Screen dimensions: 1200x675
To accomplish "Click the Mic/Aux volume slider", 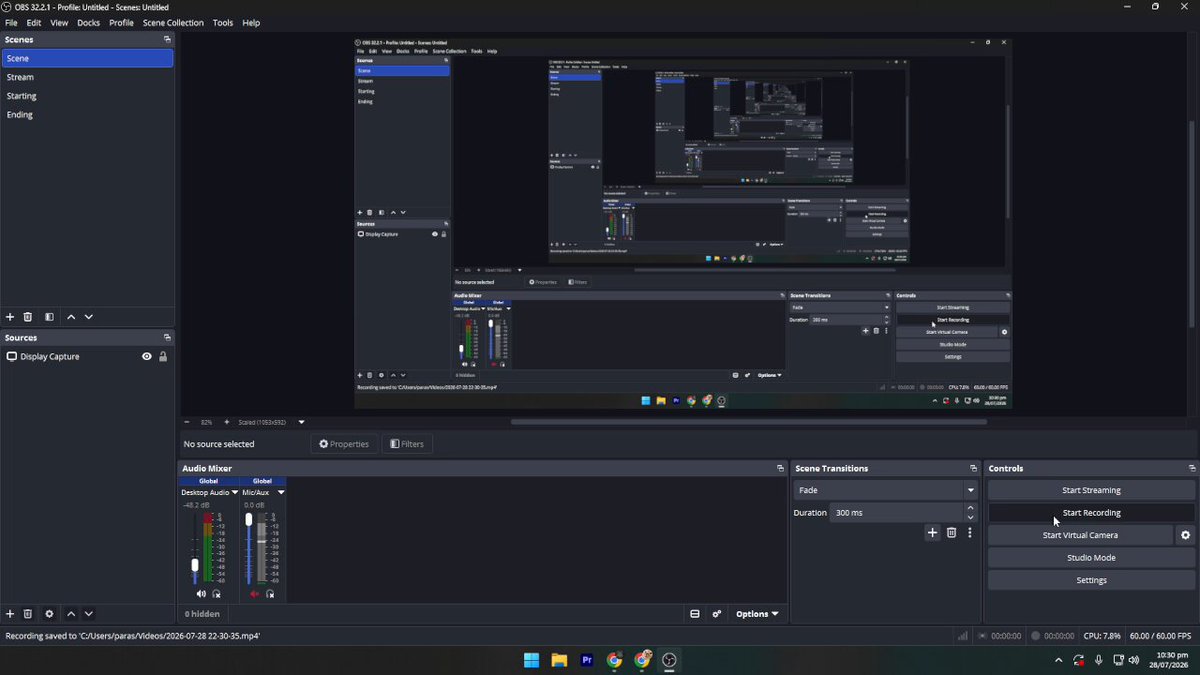I will (249, 548).
